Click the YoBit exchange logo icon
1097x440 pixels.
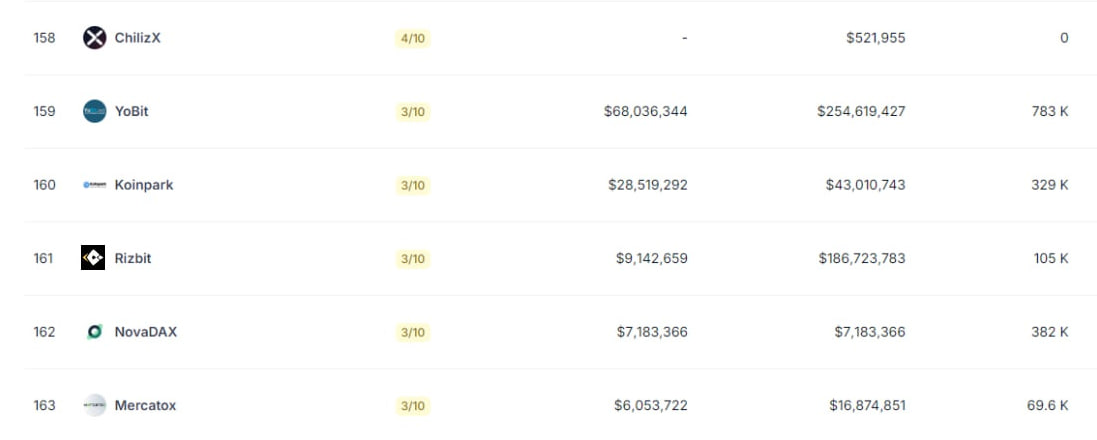click(x=94, y=111)
